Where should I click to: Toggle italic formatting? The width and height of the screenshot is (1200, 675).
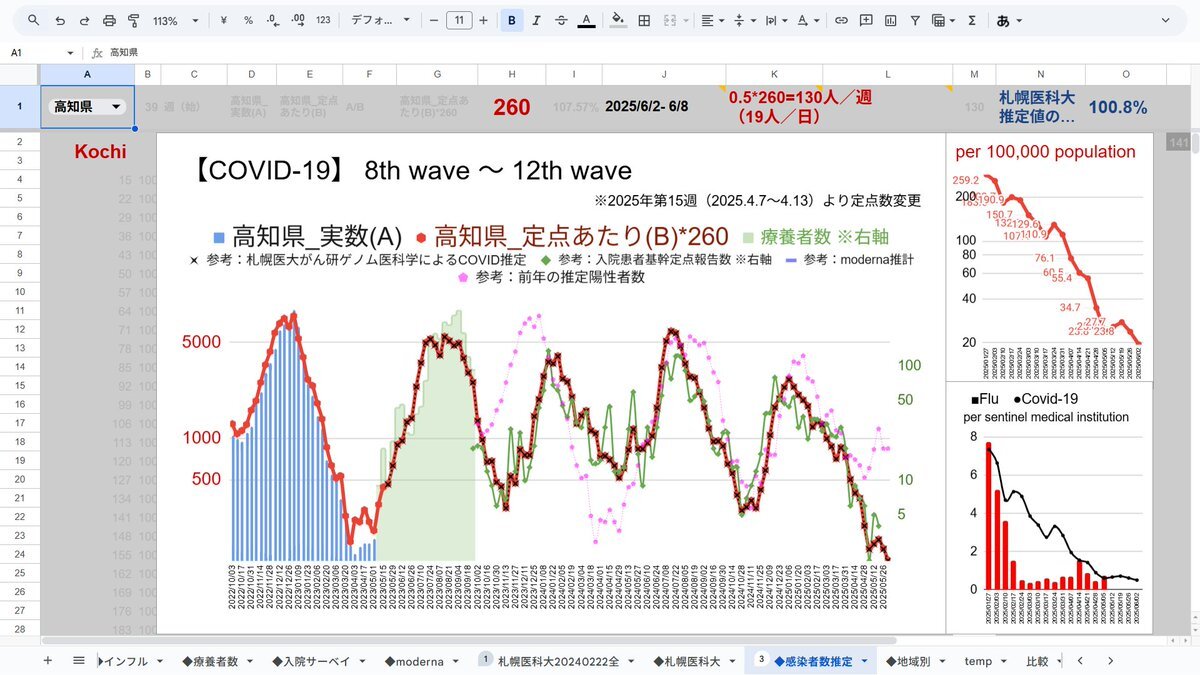537,20
